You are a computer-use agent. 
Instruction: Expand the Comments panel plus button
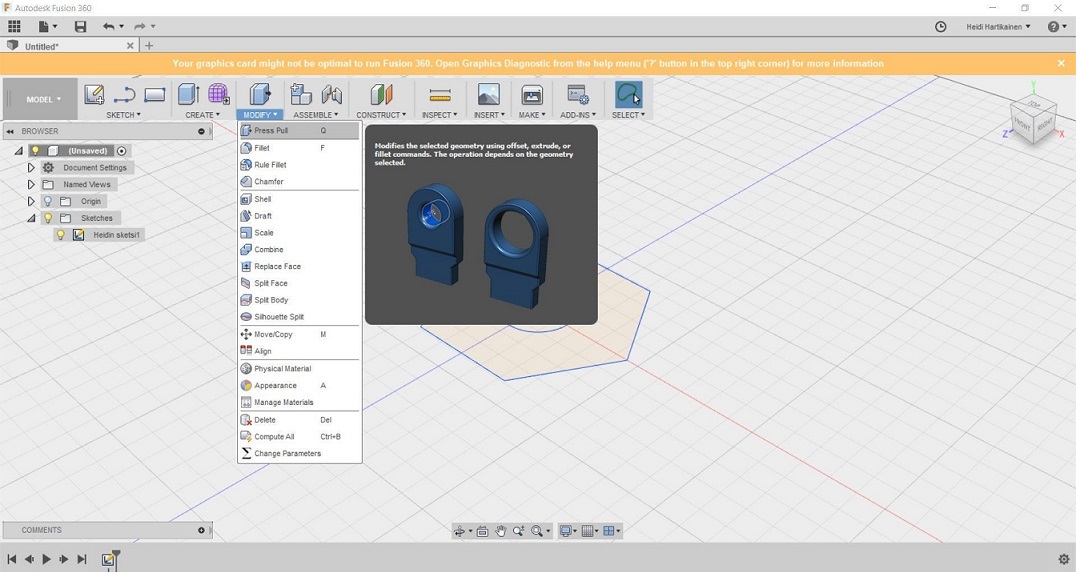tap(201, 530)
